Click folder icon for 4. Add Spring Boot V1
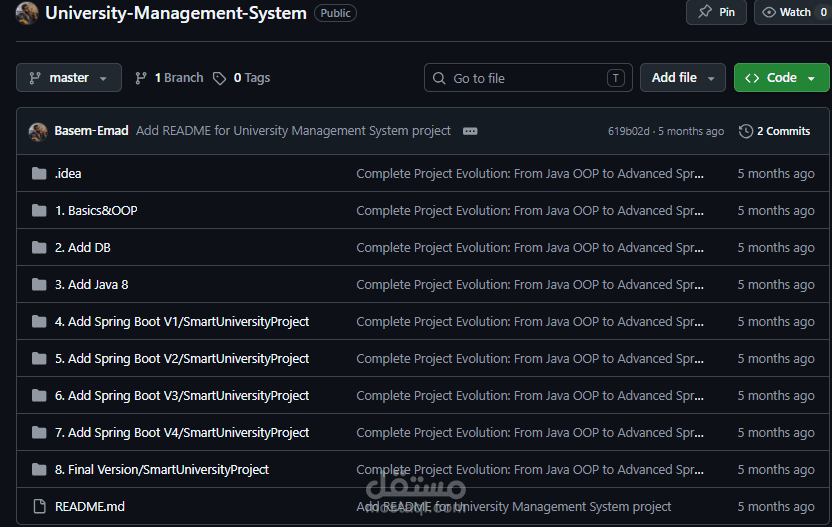Image resolution: width=832 pixels, height=527 pixels. click(39, 322)
